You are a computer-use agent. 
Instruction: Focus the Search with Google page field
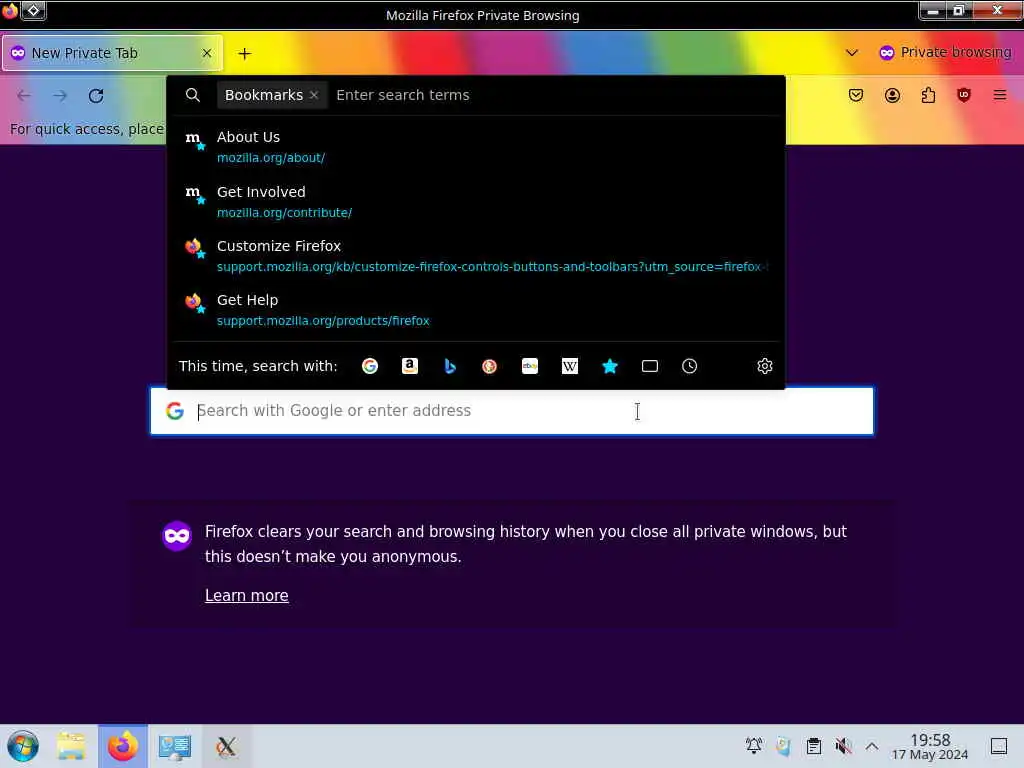[x=512, y=411]
